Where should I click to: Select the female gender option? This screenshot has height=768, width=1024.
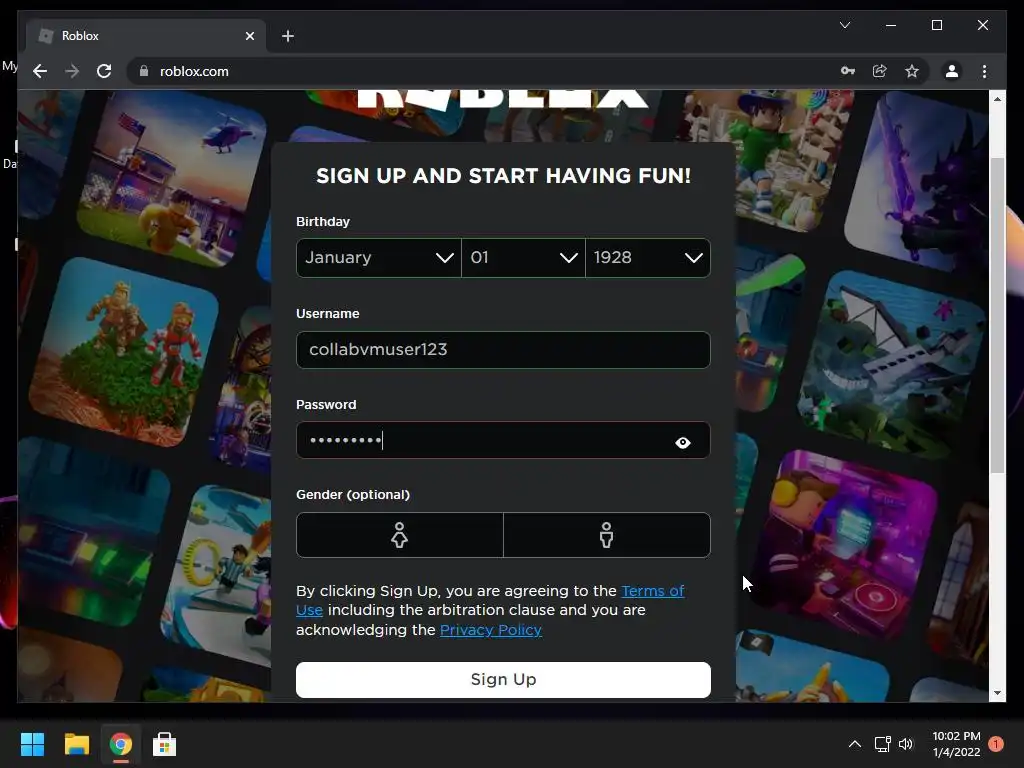pos(400,535)
